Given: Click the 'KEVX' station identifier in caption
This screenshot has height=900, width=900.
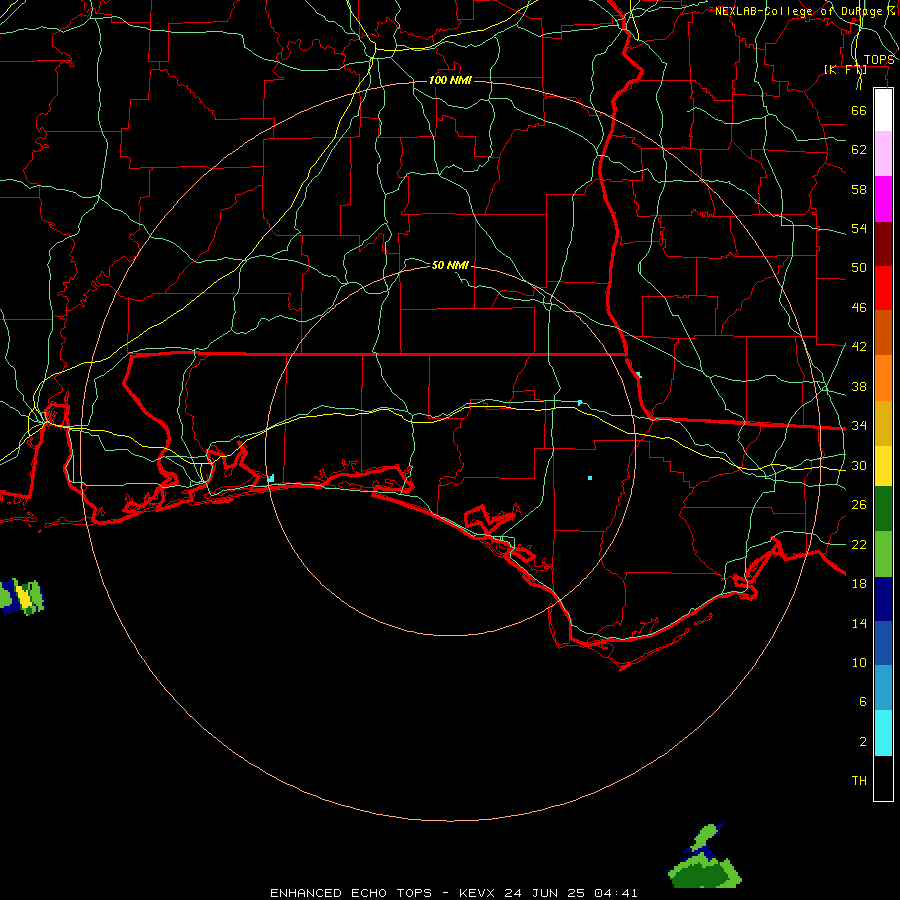Looking at the screenshot, I should coord(476,893).
